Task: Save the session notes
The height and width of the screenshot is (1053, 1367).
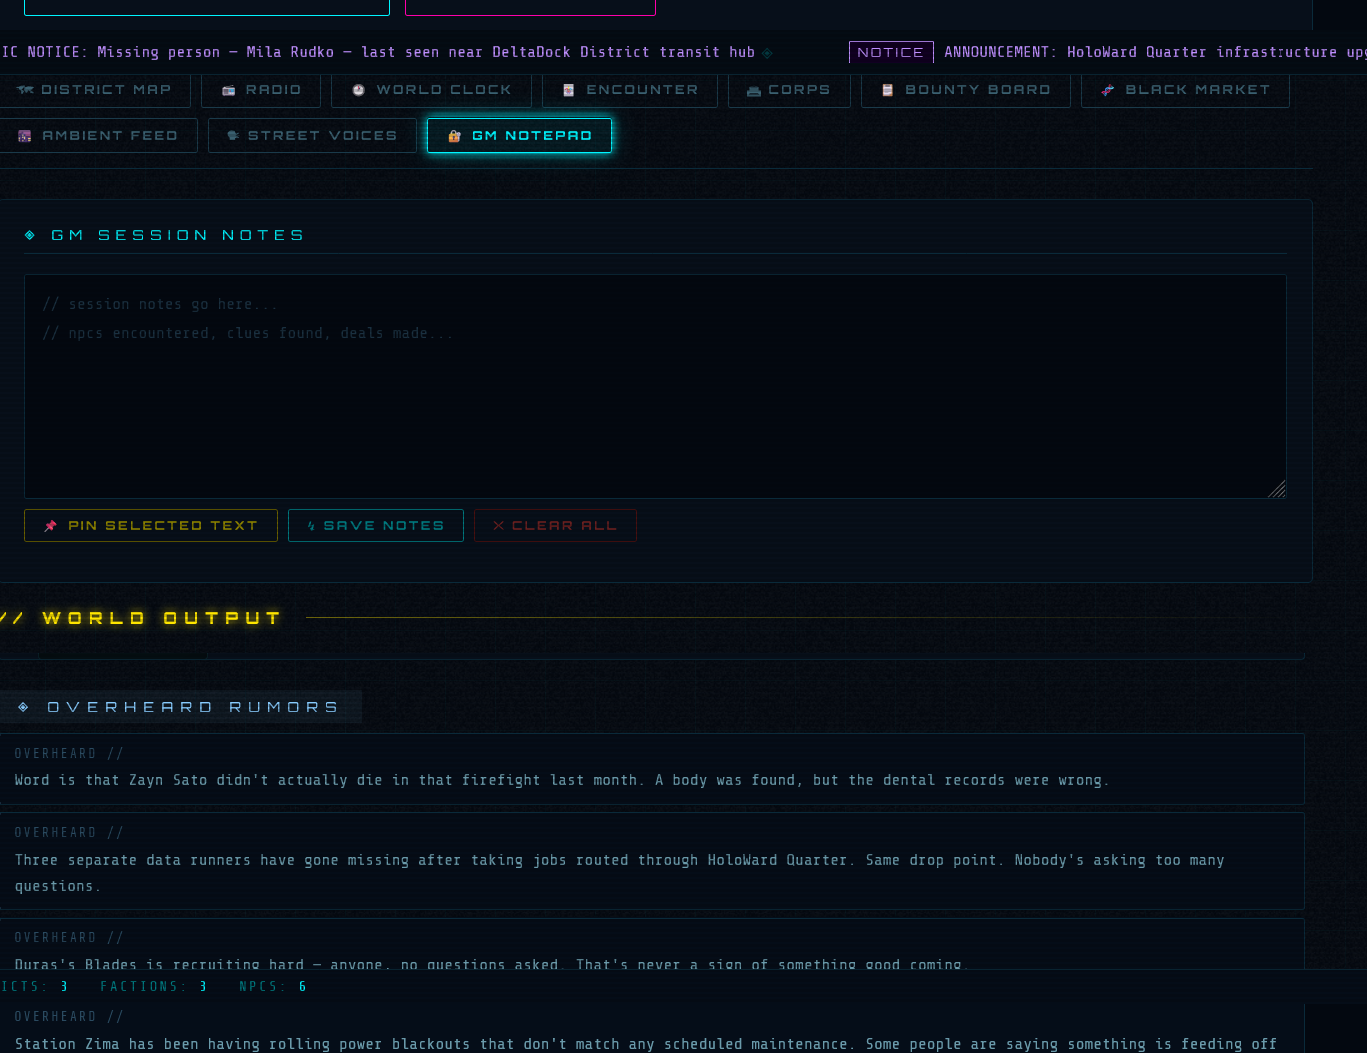Action: pyautogui.click(x=376, y=526)
